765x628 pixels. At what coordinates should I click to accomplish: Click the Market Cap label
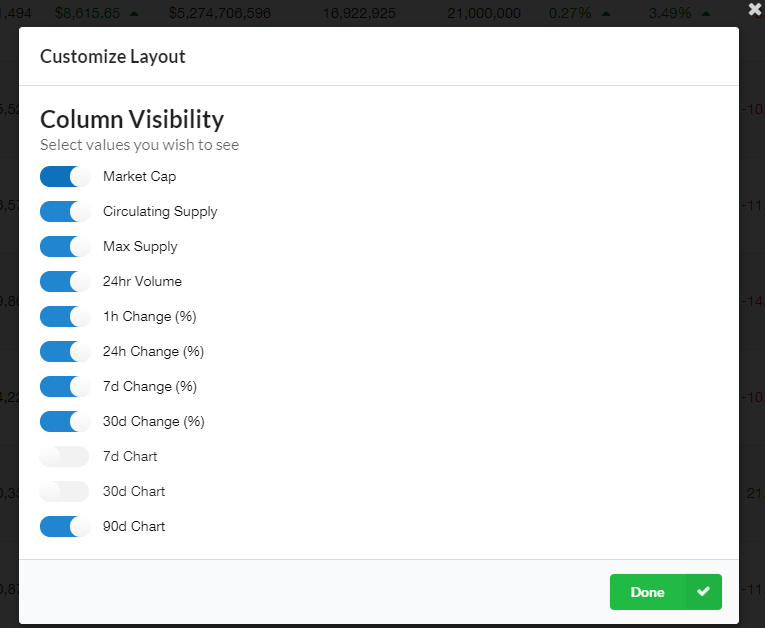pos(140,176)
